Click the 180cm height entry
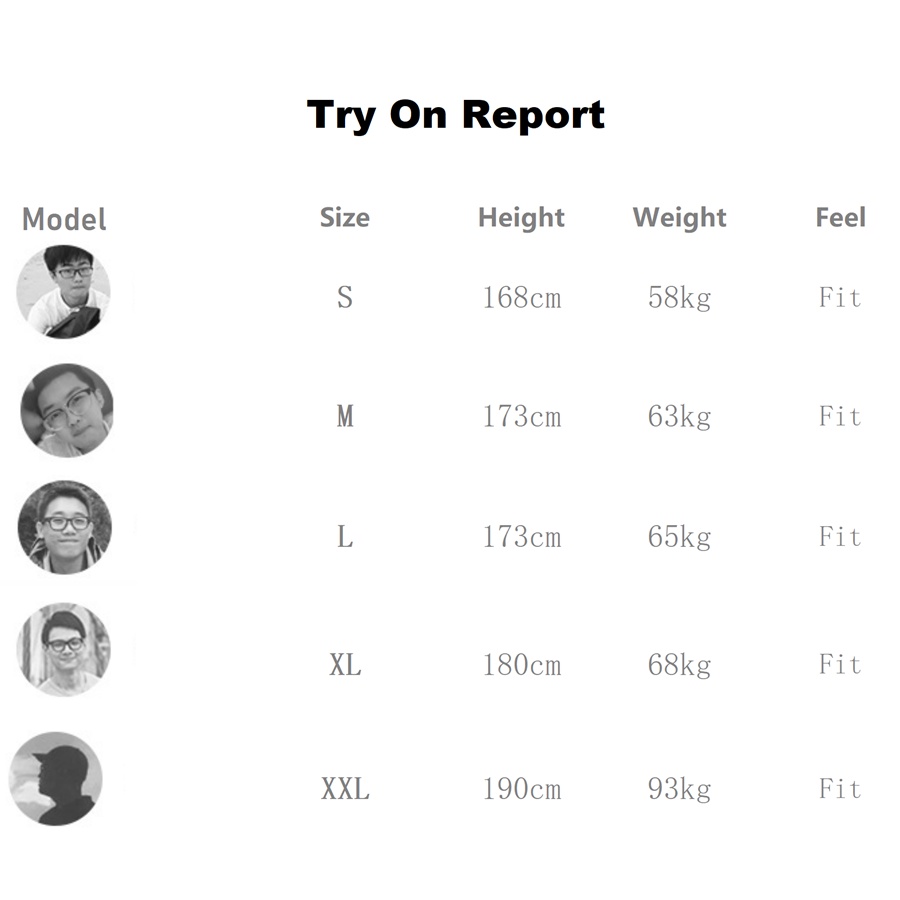This screenshot has width=900, height=900. [521, 664]
